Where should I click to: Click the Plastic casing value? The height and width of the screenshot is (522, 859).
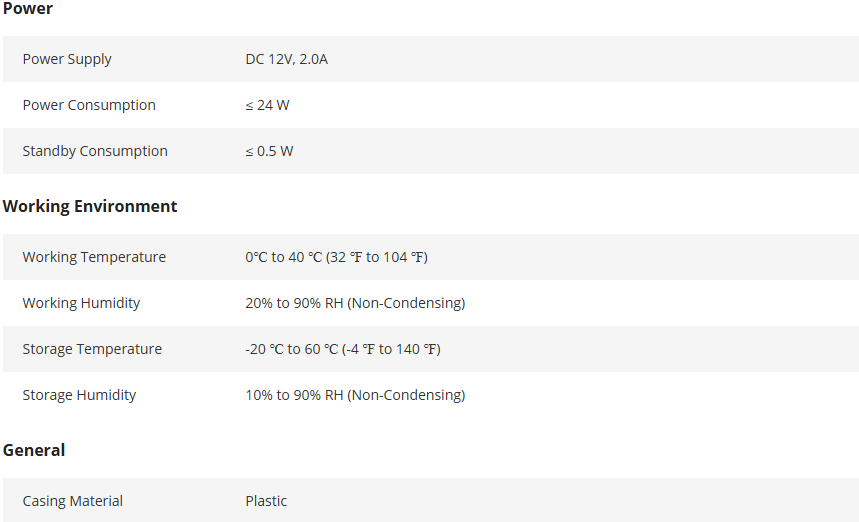click(x=266, y=501)
